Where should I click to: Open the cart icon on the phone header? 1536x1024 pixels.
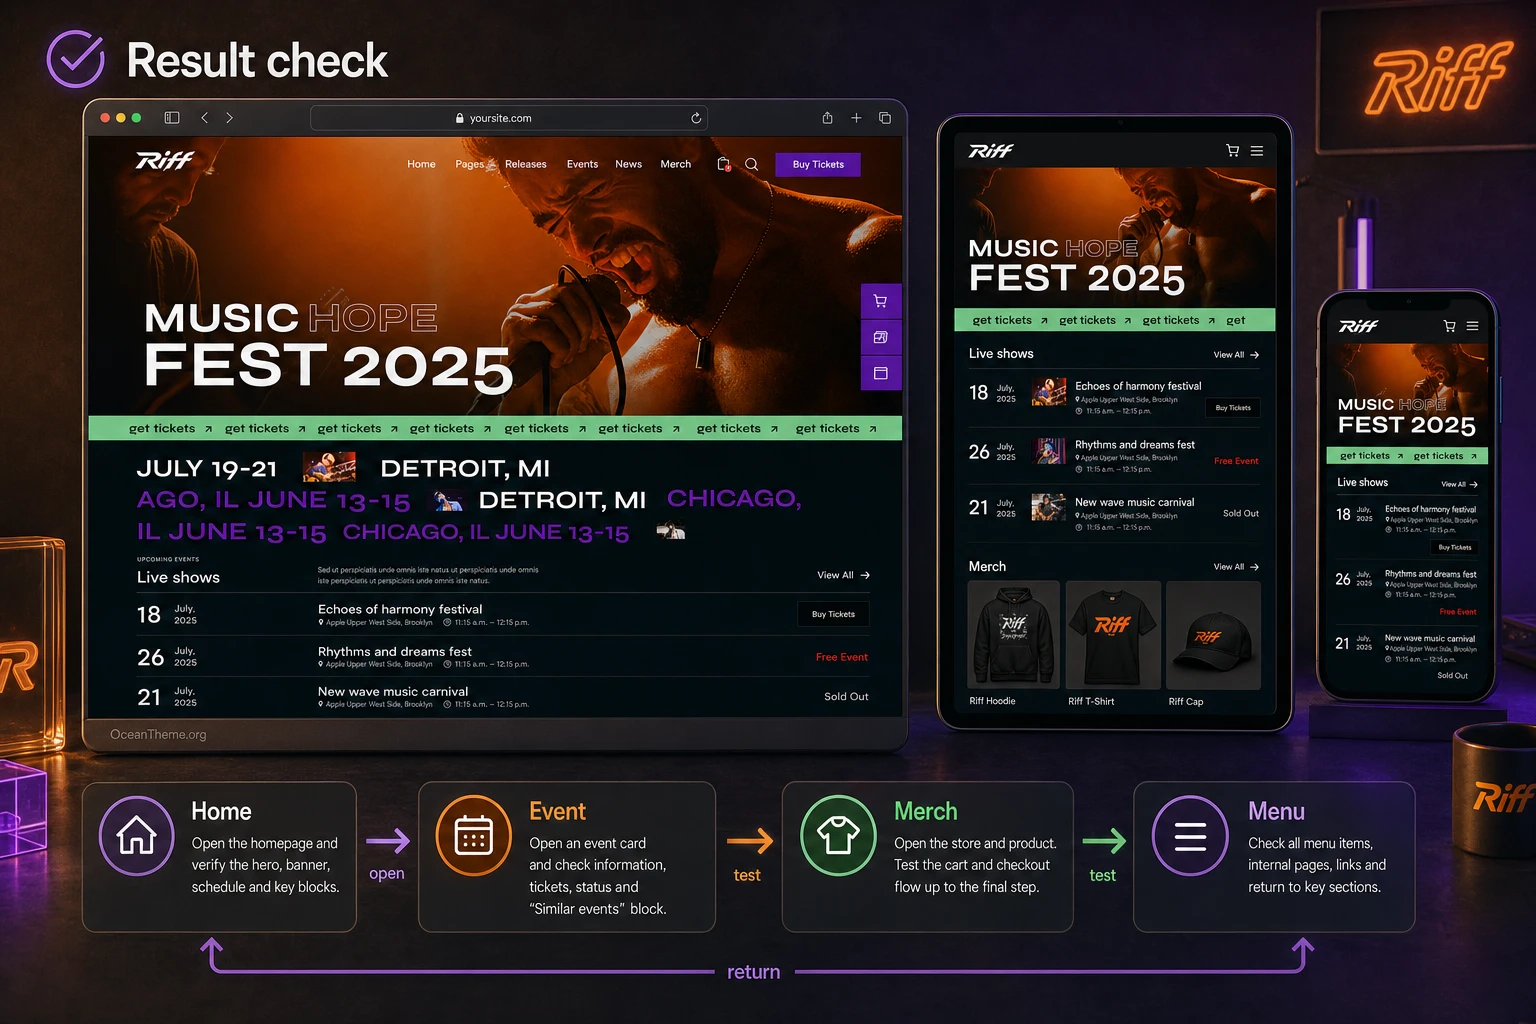1449,326
